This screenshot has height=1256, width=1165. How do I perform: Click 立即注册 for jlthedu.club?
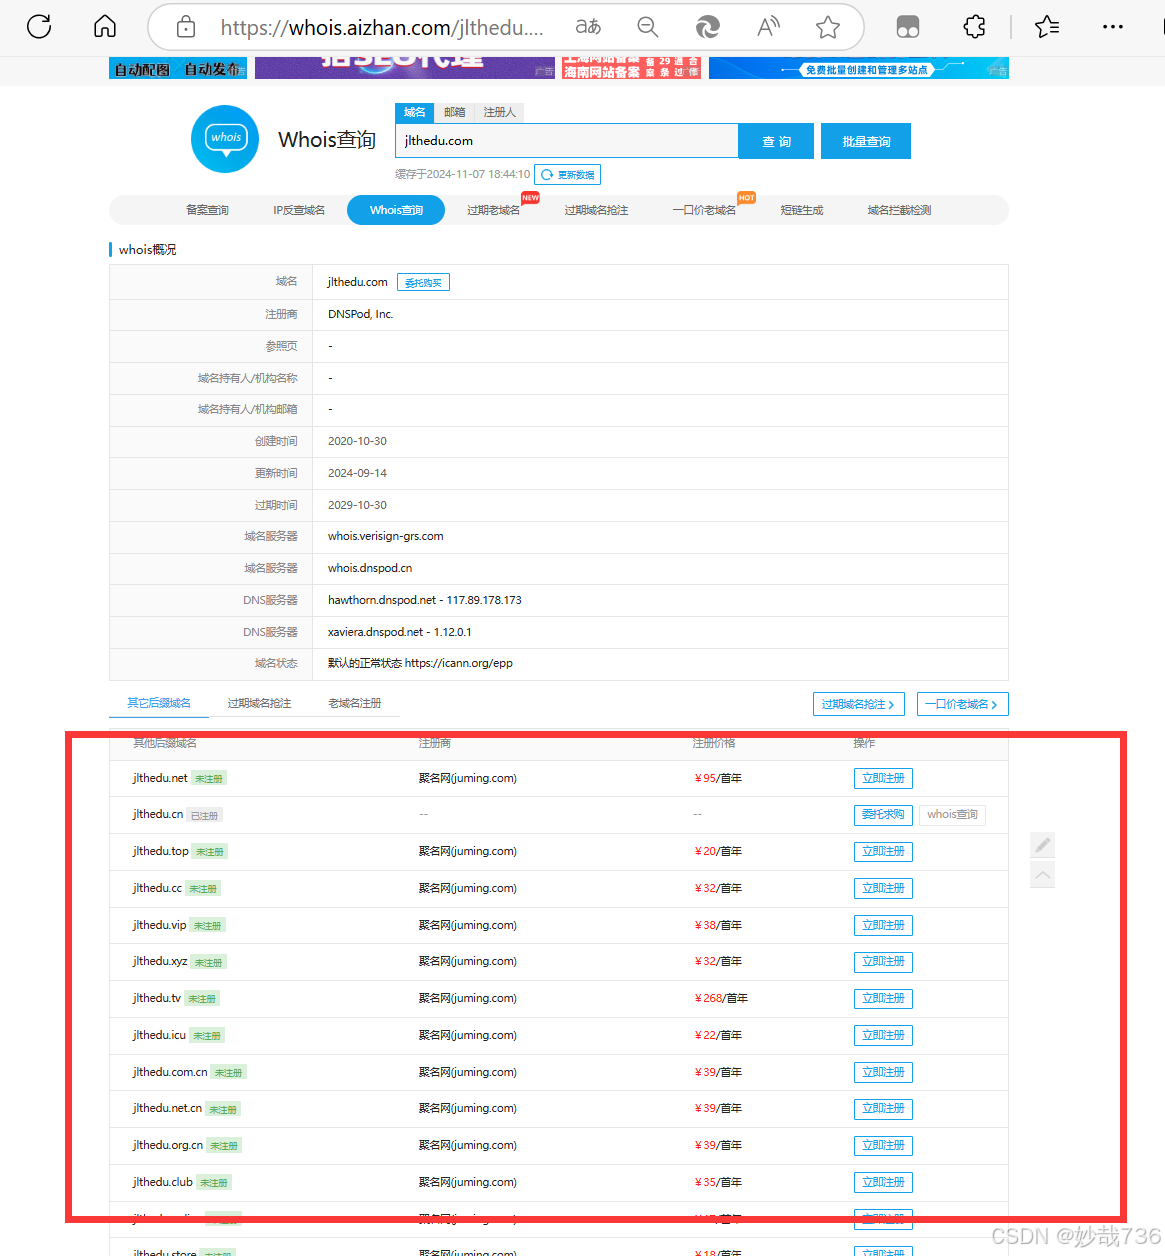[883, 1182]
